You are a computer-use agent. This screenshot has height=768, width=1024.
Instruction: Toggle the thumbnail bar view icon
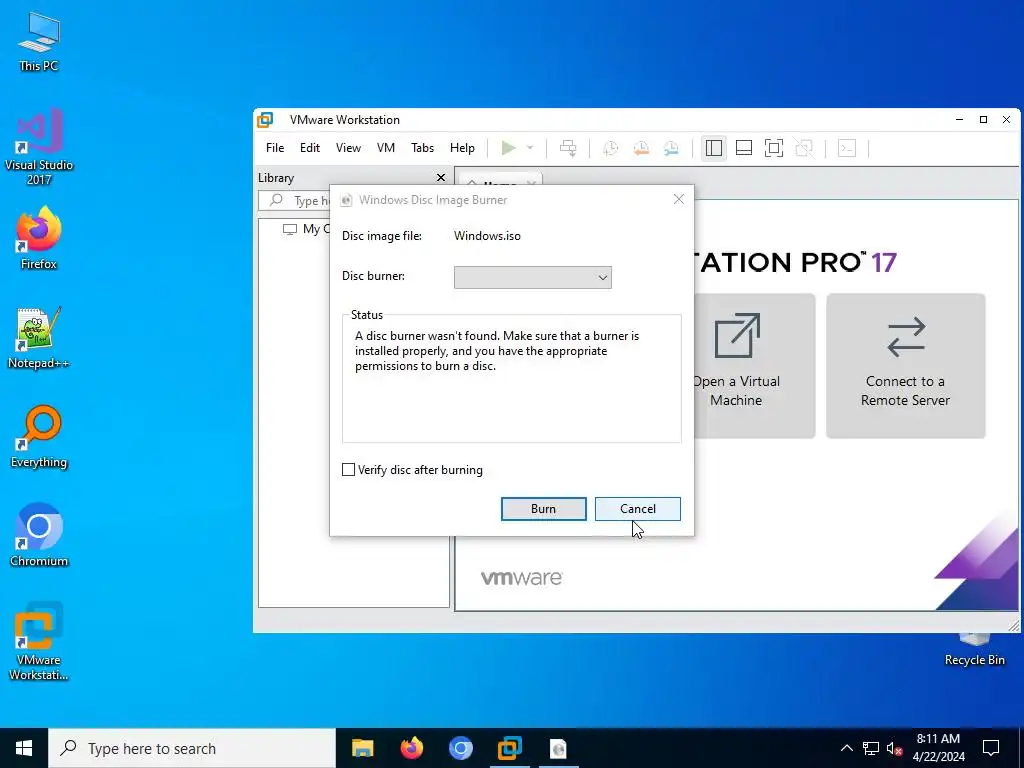click(744, 148)
